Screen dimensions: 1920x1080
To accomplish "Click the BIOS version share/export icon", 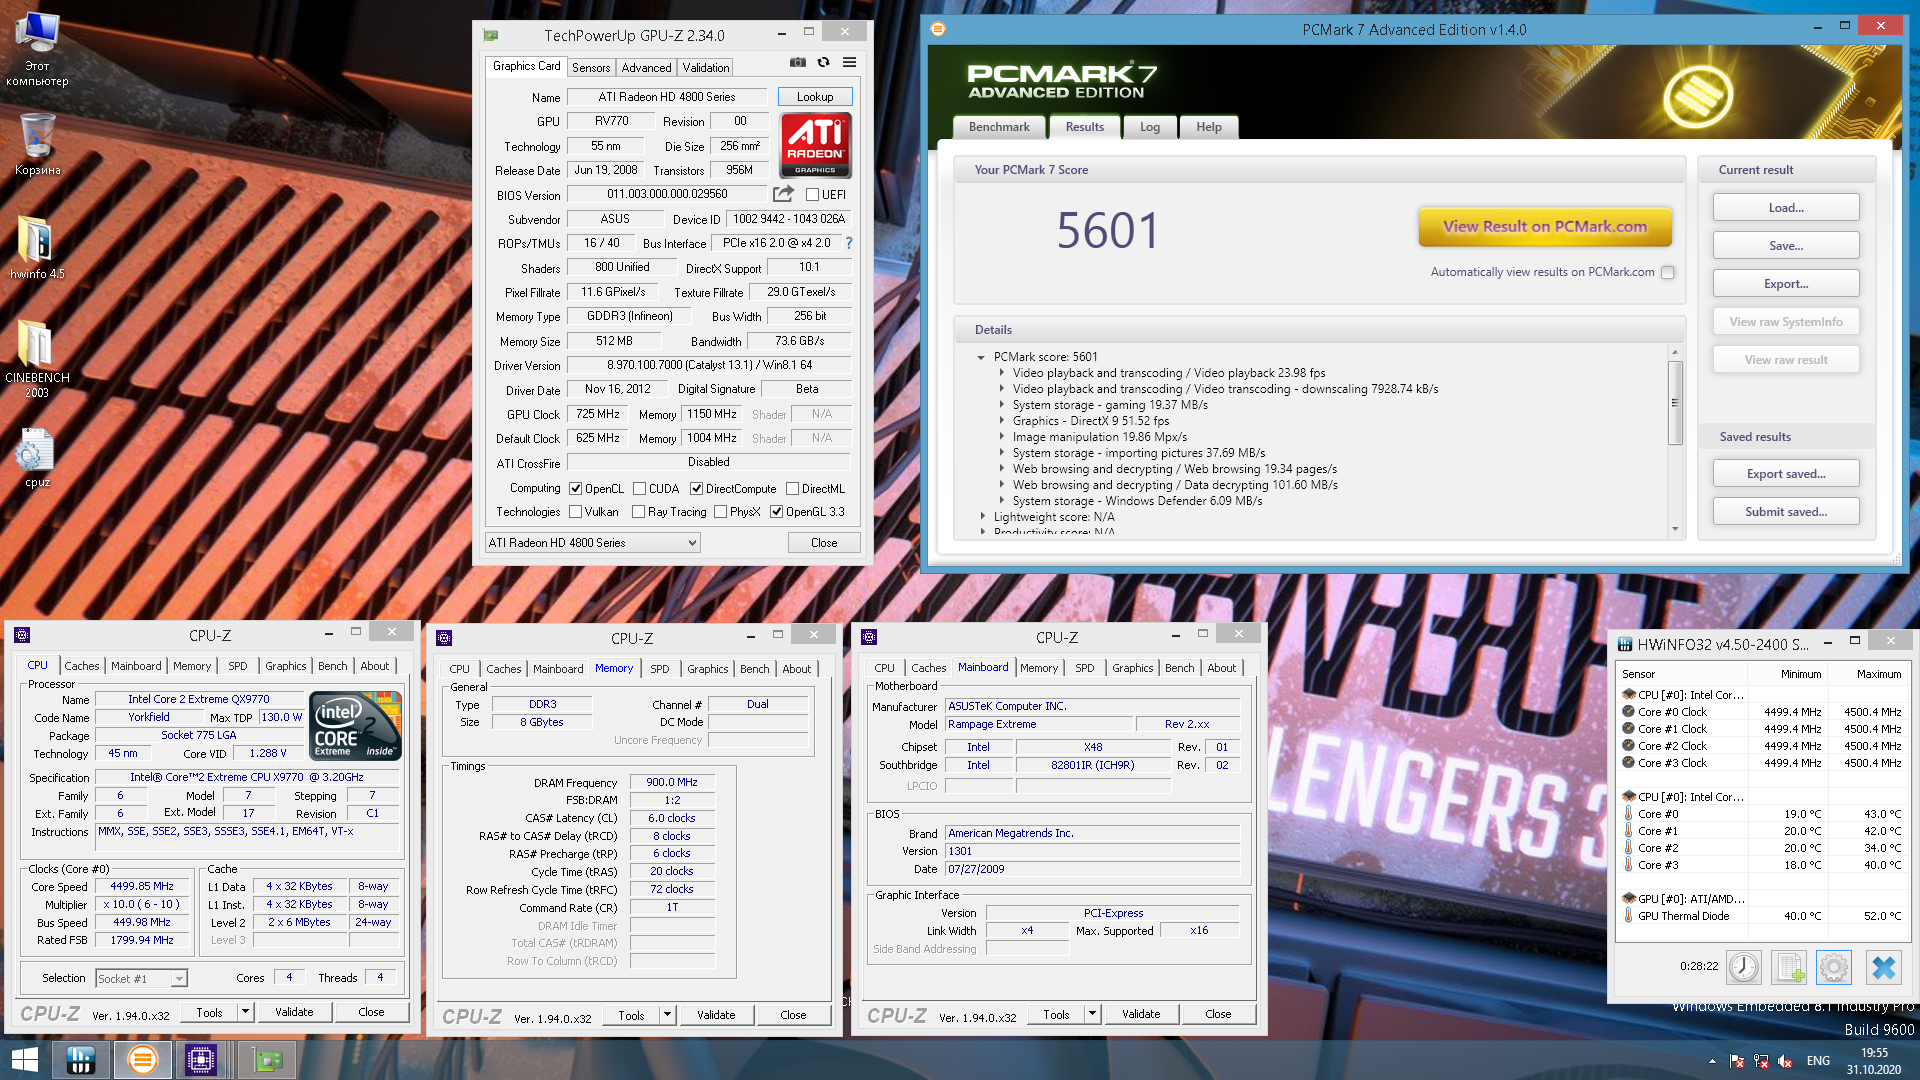I will pos(783,193).
